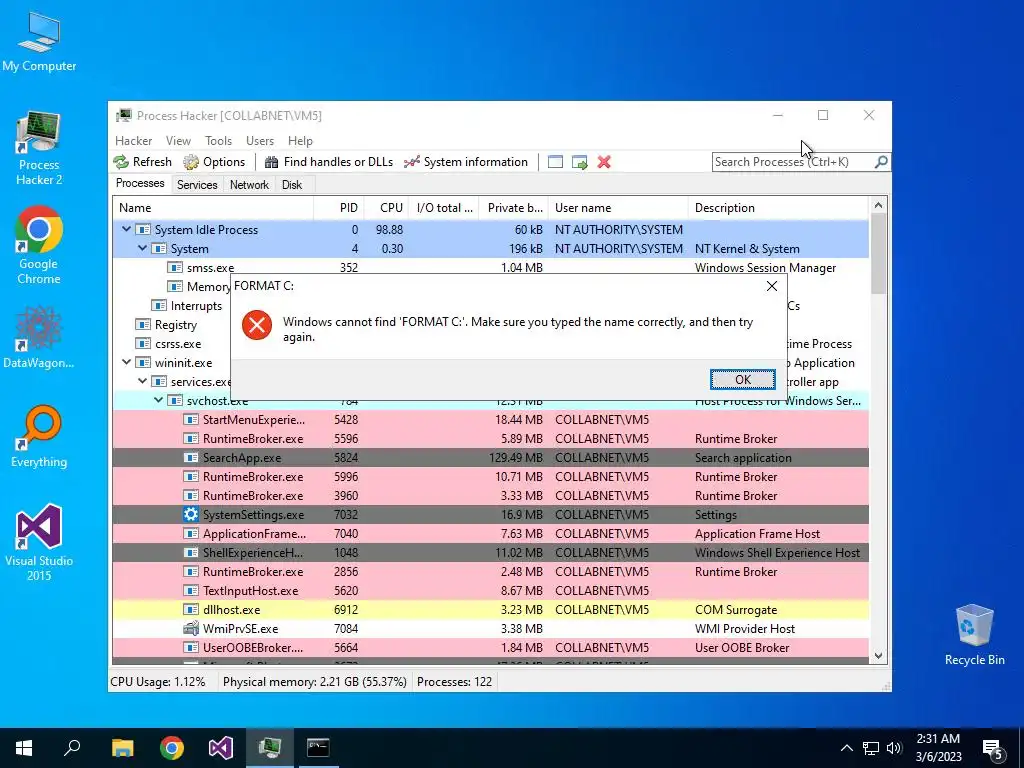Open the Users menu
Image resolution: width=1024 pixels, height=768 pixels.
coord(260,141)
